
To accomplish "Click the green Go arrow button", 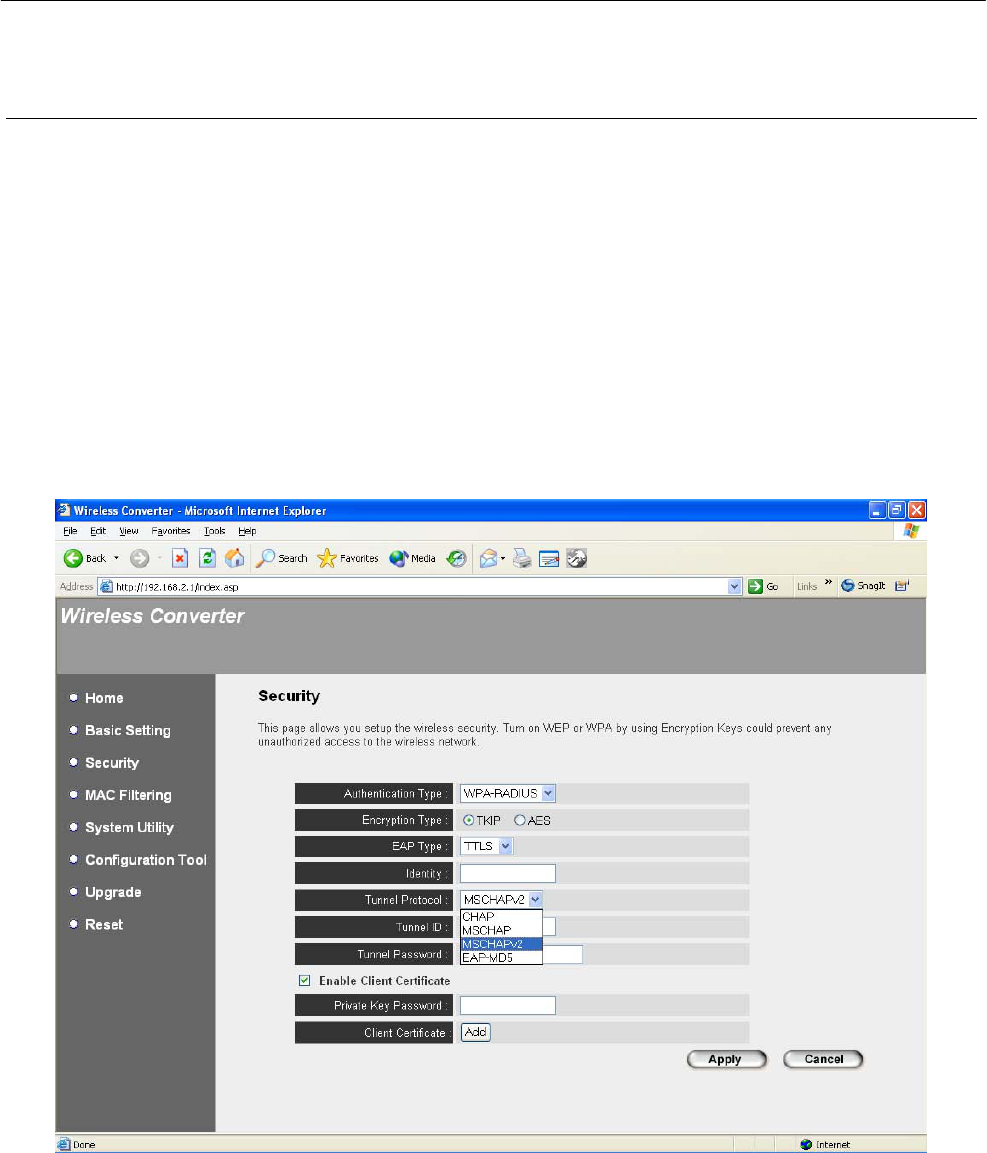I will [755, 586].
